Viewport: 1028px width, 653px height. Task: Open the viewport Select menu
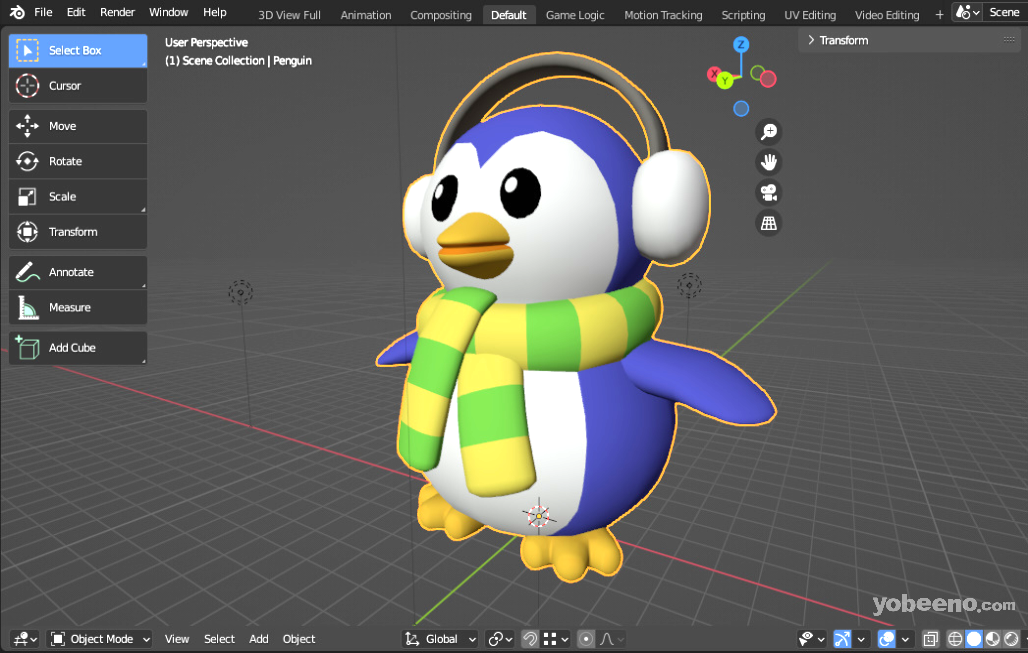pos(219,639)
